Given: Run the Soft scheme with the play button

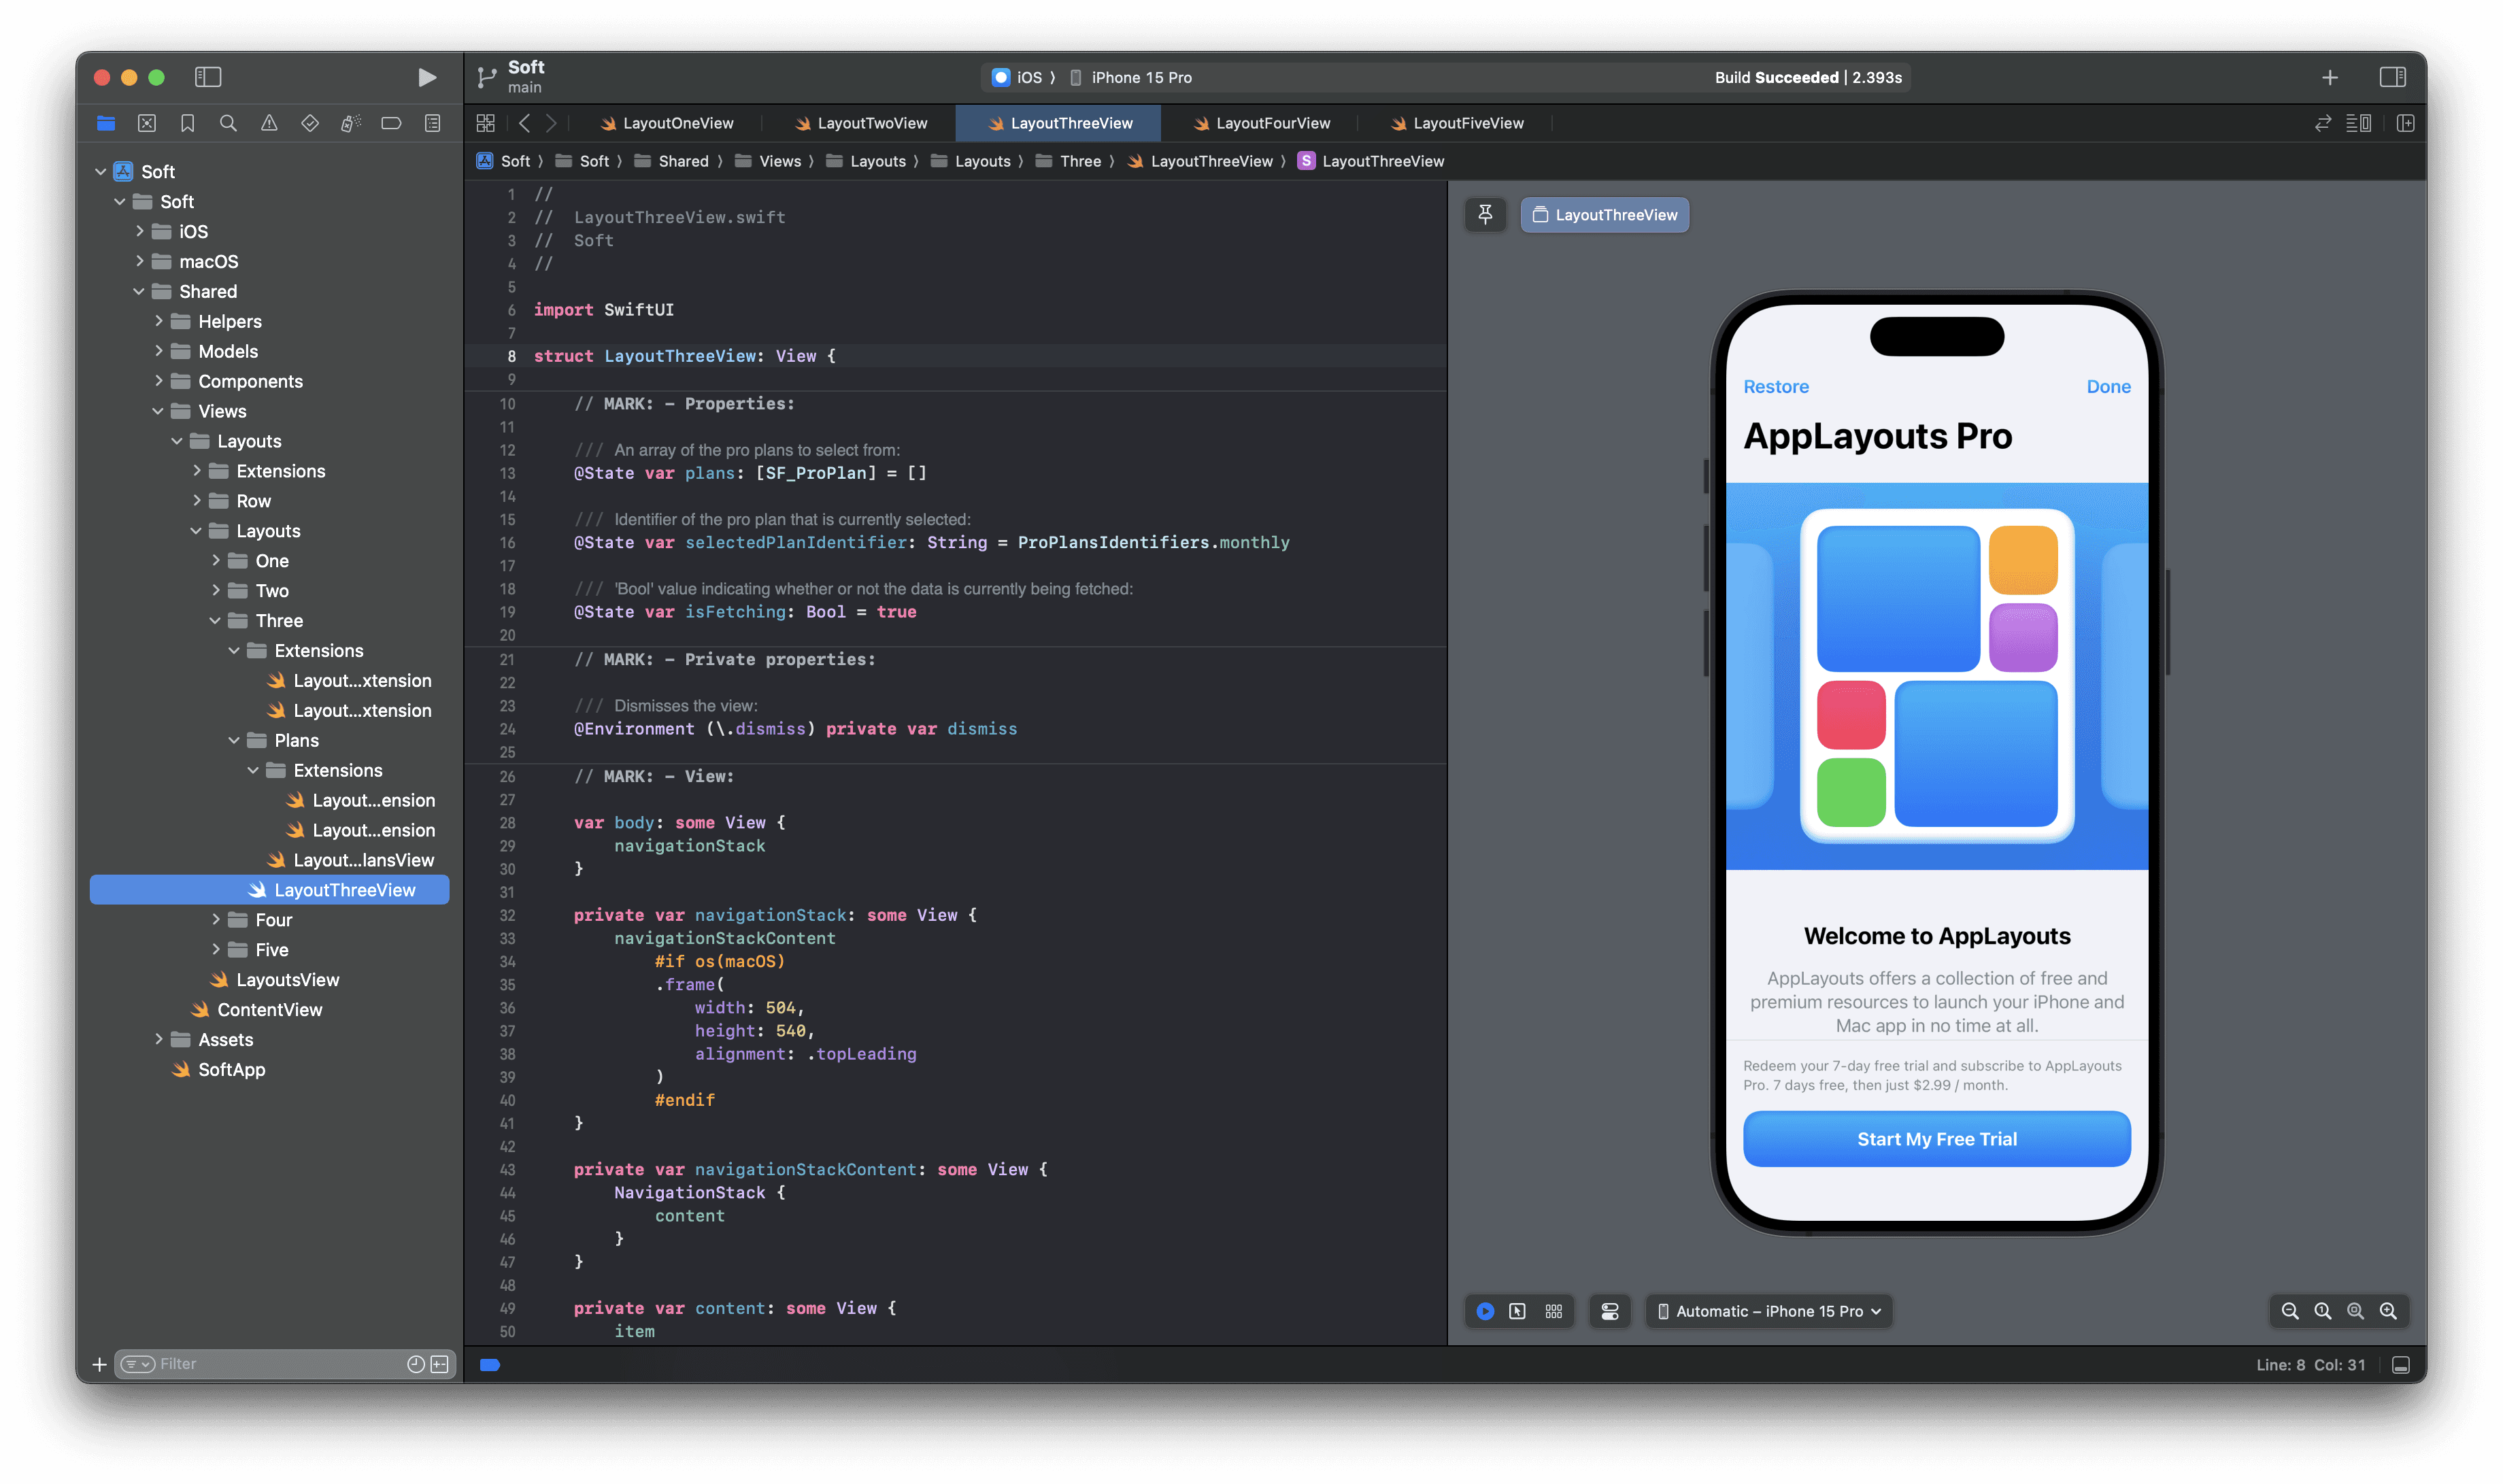Looking at the screenshot, I should click(x=426, y=77).
